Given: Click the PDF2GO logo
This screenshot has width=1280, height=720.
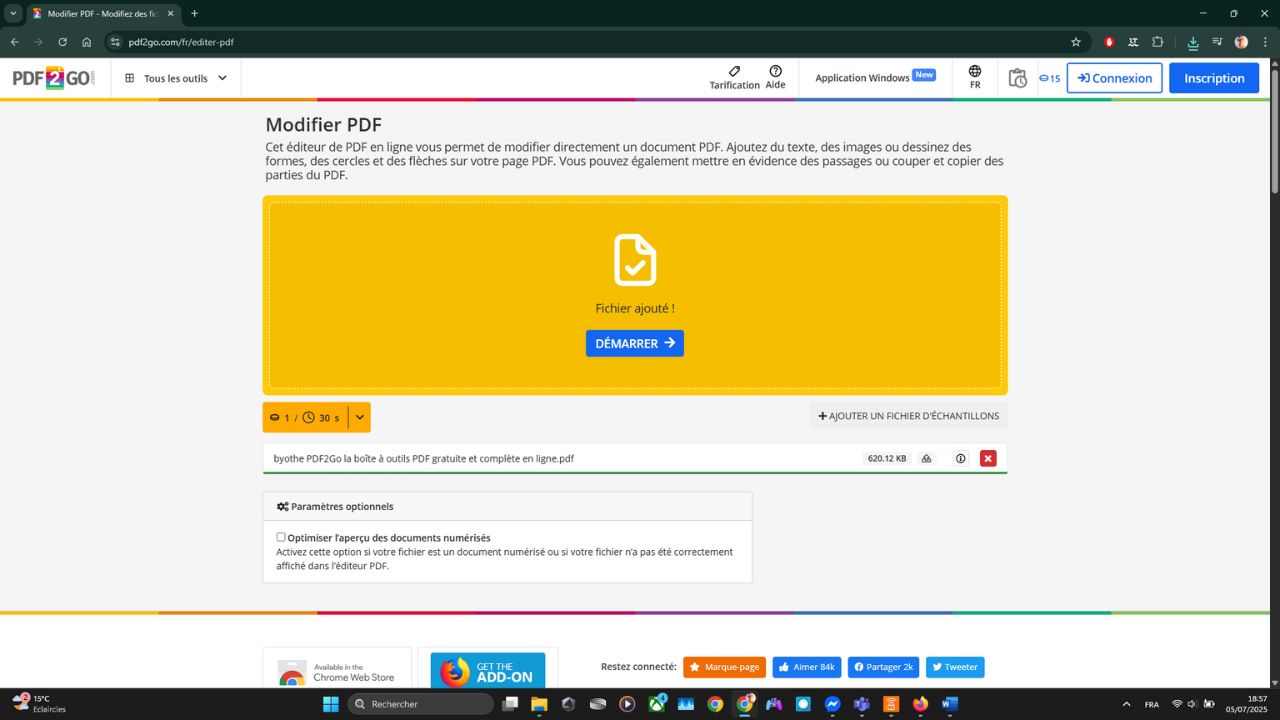Looking at the screenshot, I should click(52, 77).
